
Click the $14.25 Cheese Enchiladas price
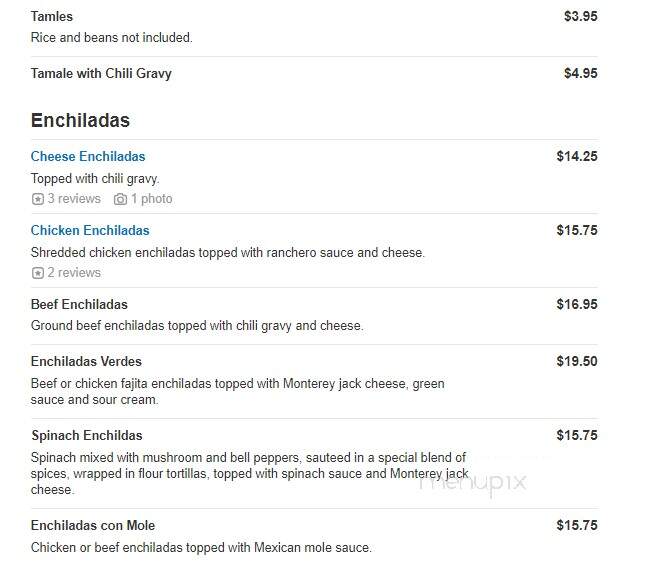pyautogui.click(x=577, y=156)
